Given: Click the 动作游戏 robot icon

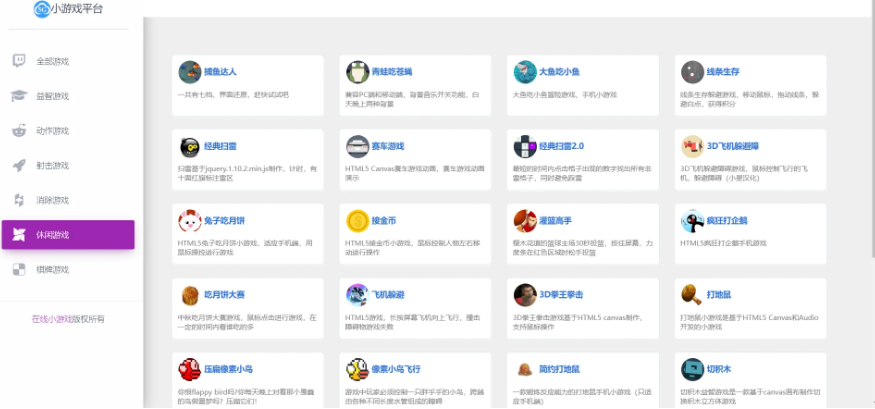Looking at the screenshot, I should click(19, 131).
